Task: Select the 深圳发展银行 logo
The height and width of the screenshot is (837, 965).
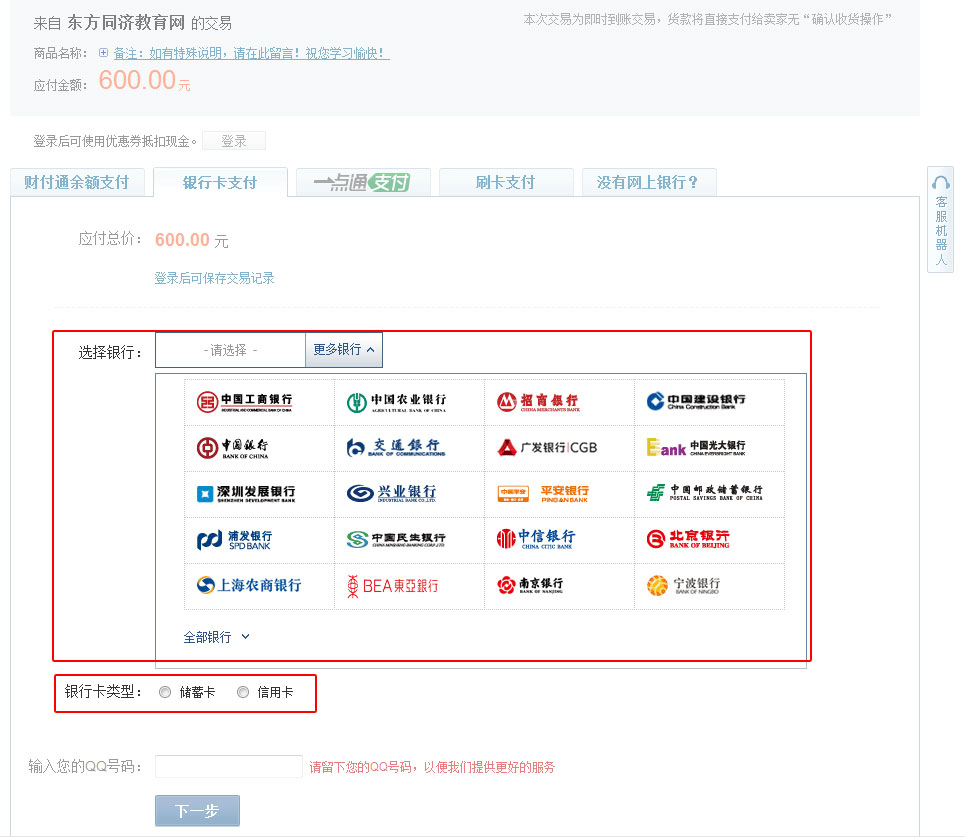Action: (246, 494)
